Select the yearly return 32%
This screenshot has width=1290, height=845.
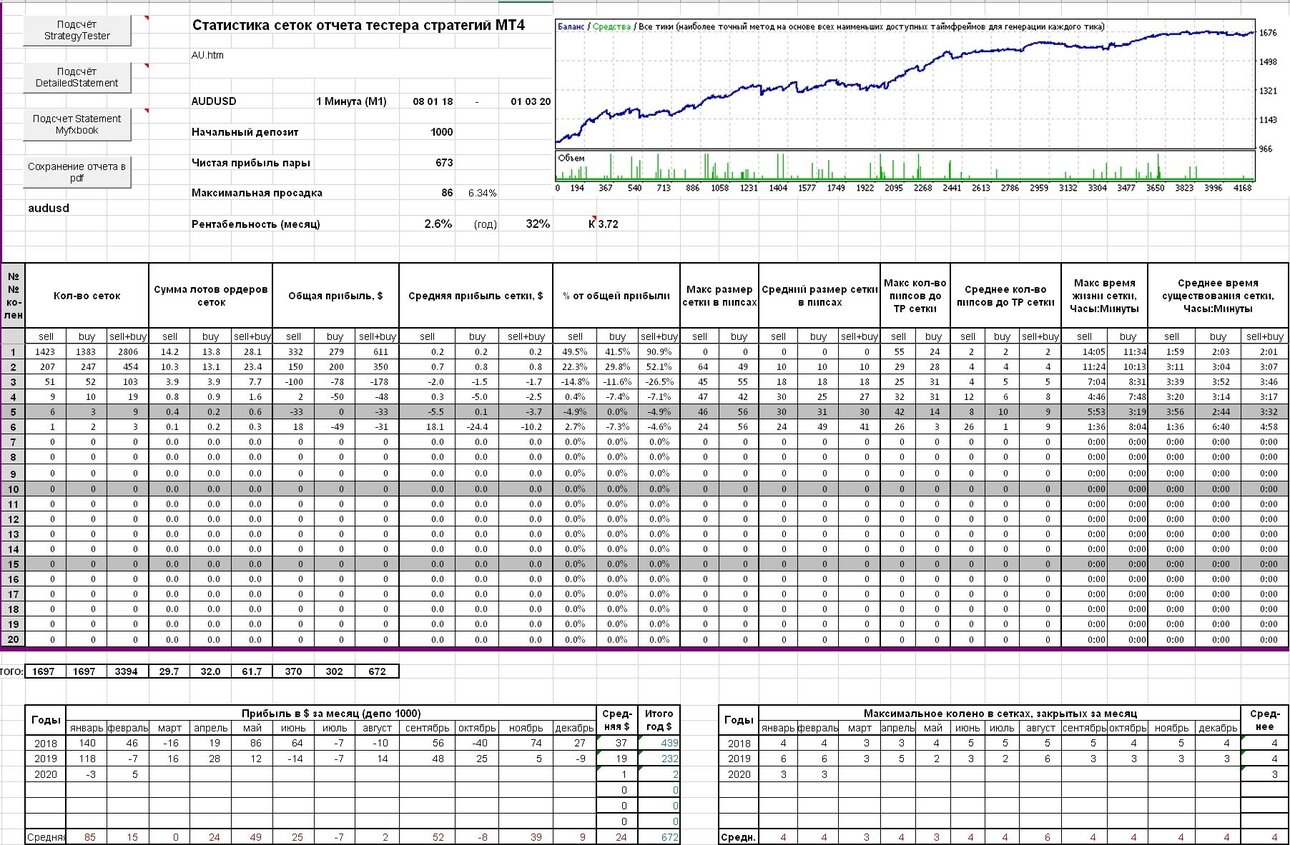click(538, 224)
